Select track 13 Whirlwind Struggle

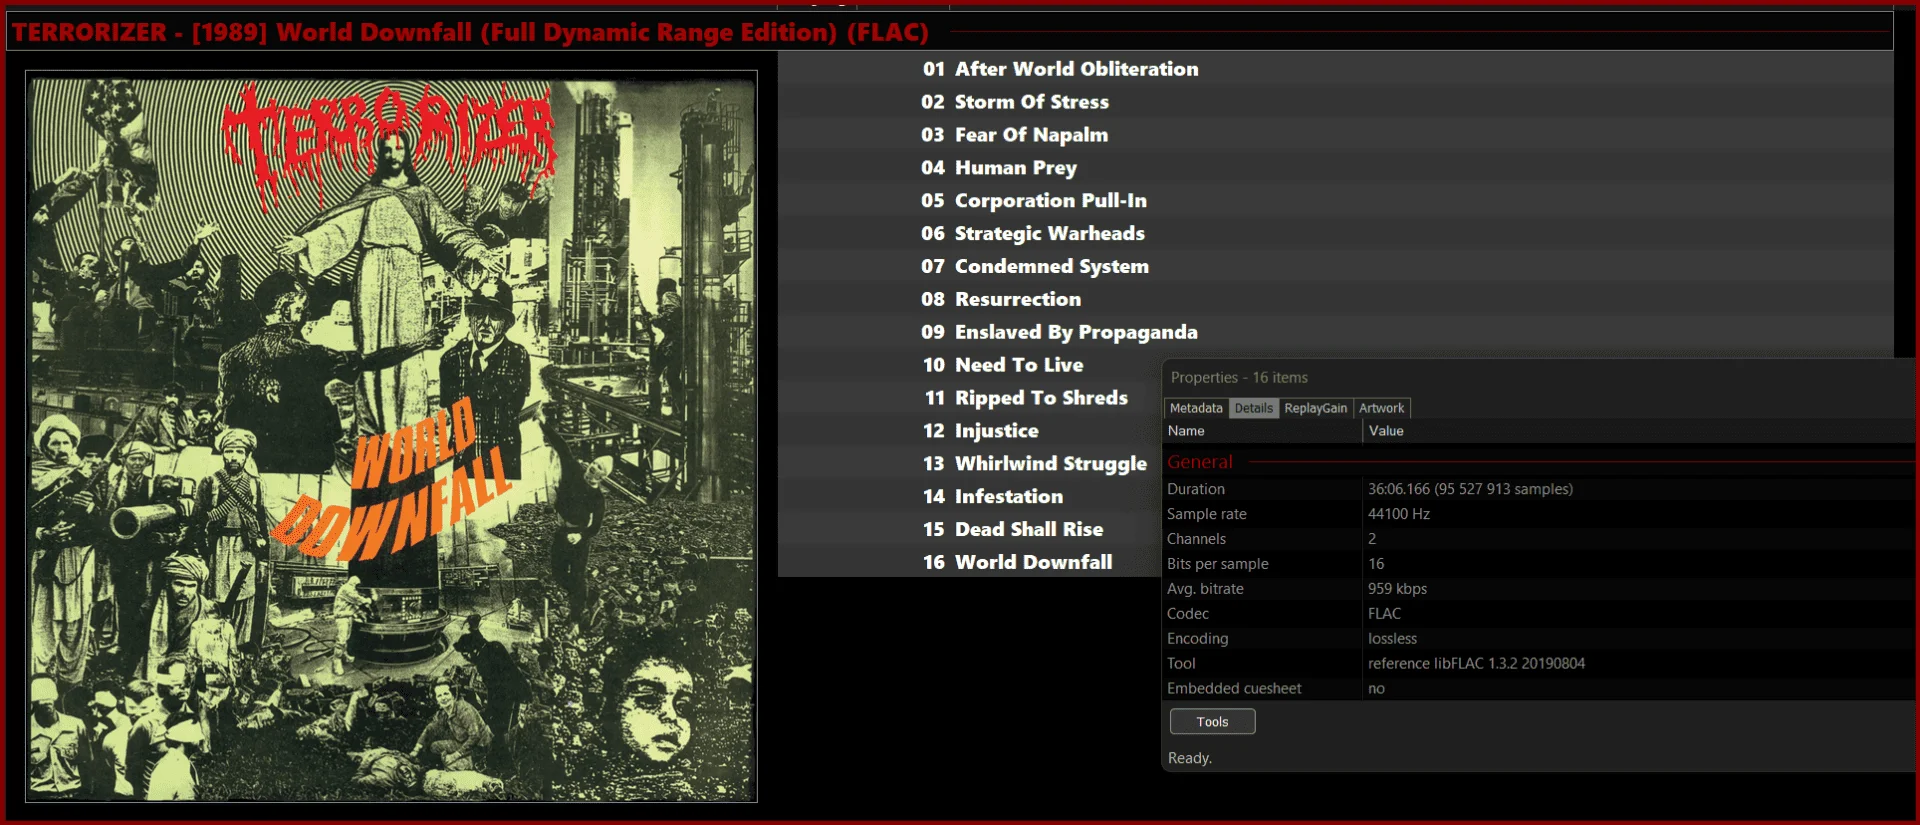(x=969, y=464)
